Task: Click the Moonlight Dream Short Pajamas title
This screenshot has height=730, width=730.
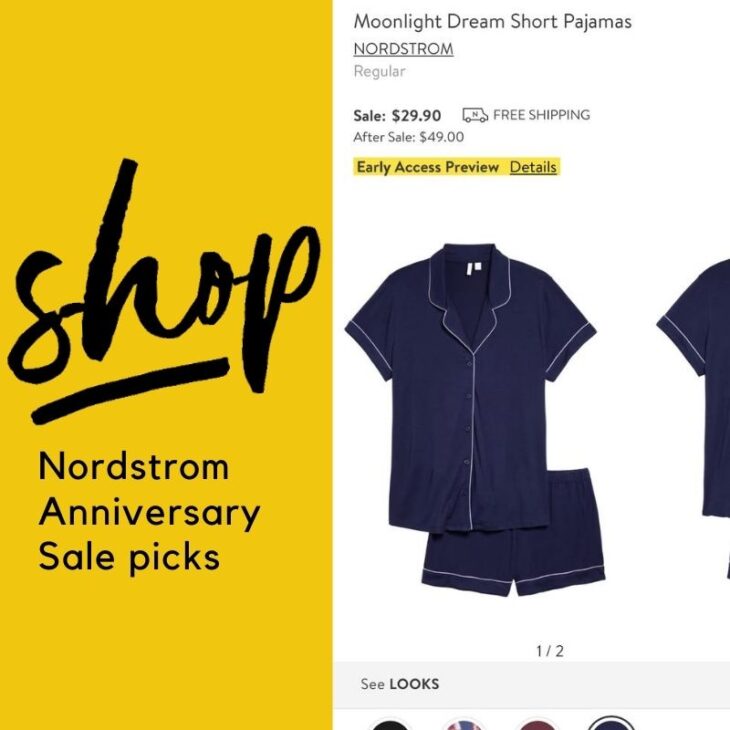Action: click(493, 22)
